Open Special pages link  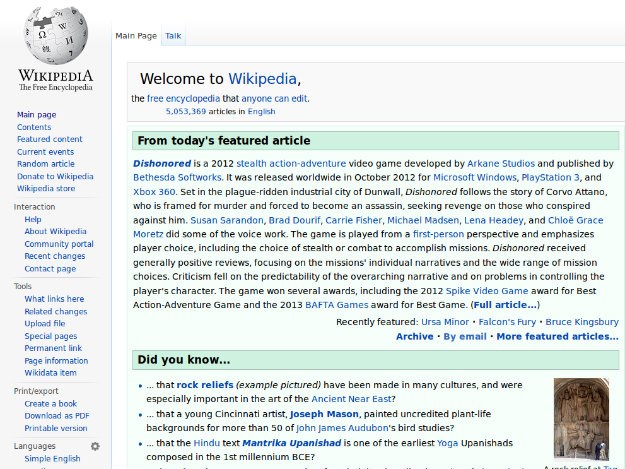[x=51, y=336]
